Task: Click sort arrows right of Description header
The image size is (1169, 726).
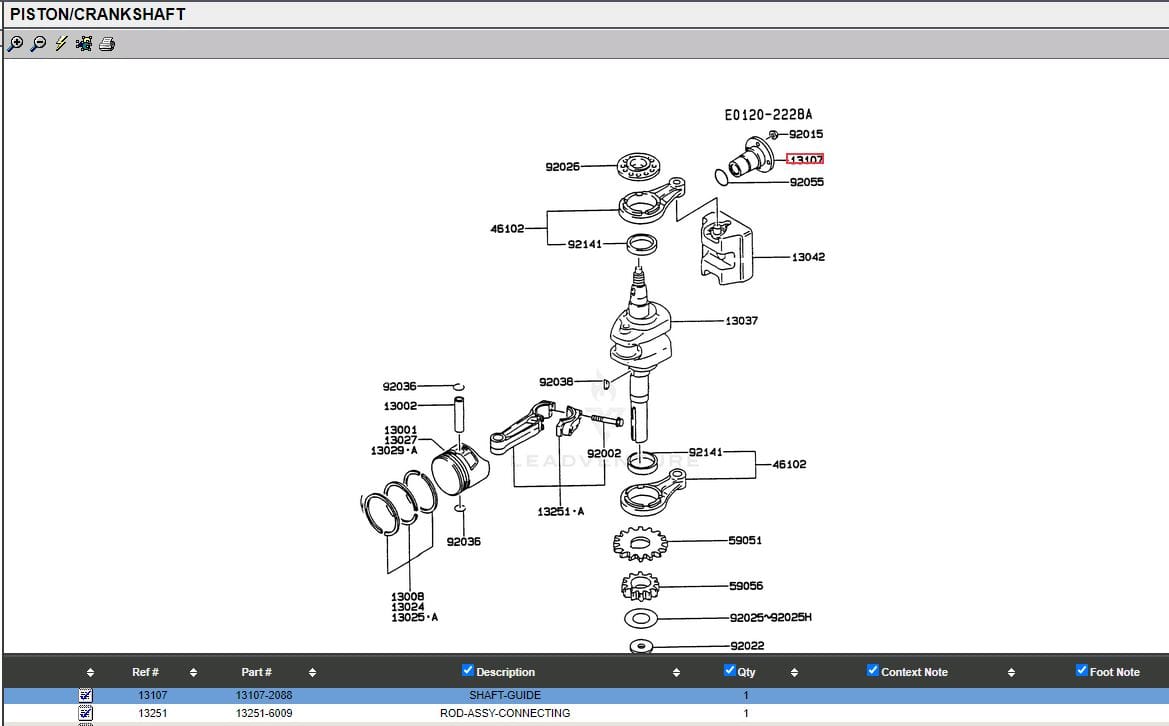Action: (x=676, y=672)
